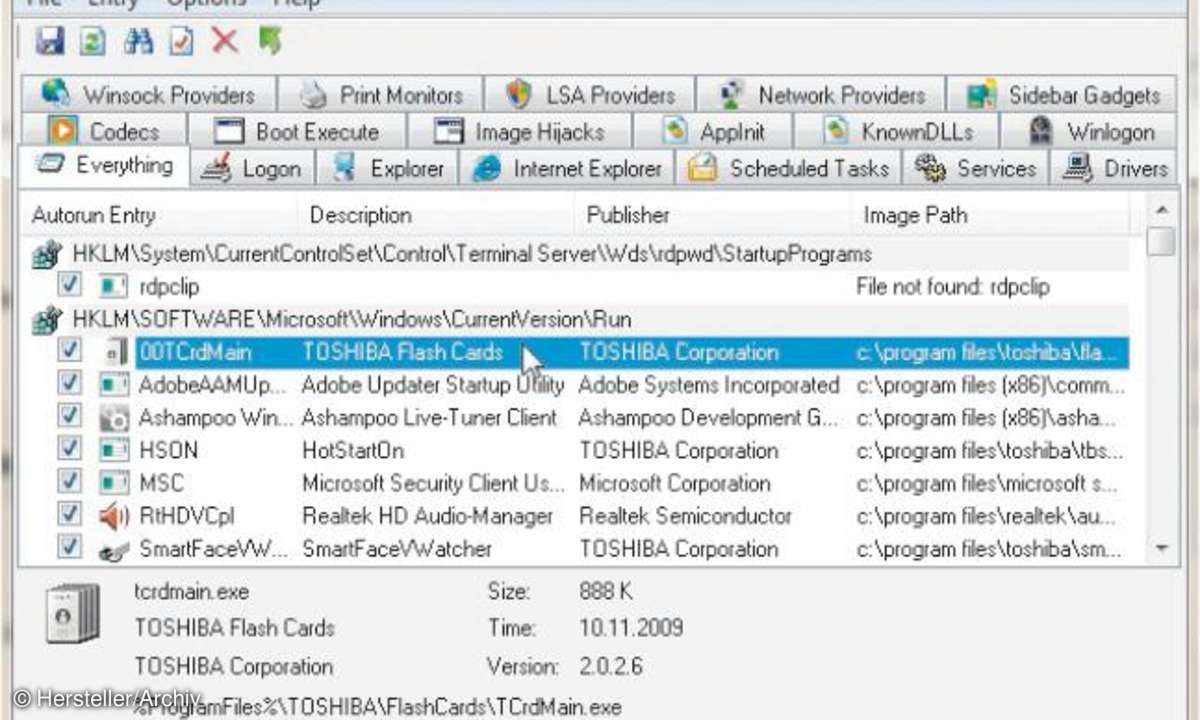This screenshot has height=720, width=1200.
Task: Toggle the Ashampoo Win checkbox
Action: click(x=69, y=417)
